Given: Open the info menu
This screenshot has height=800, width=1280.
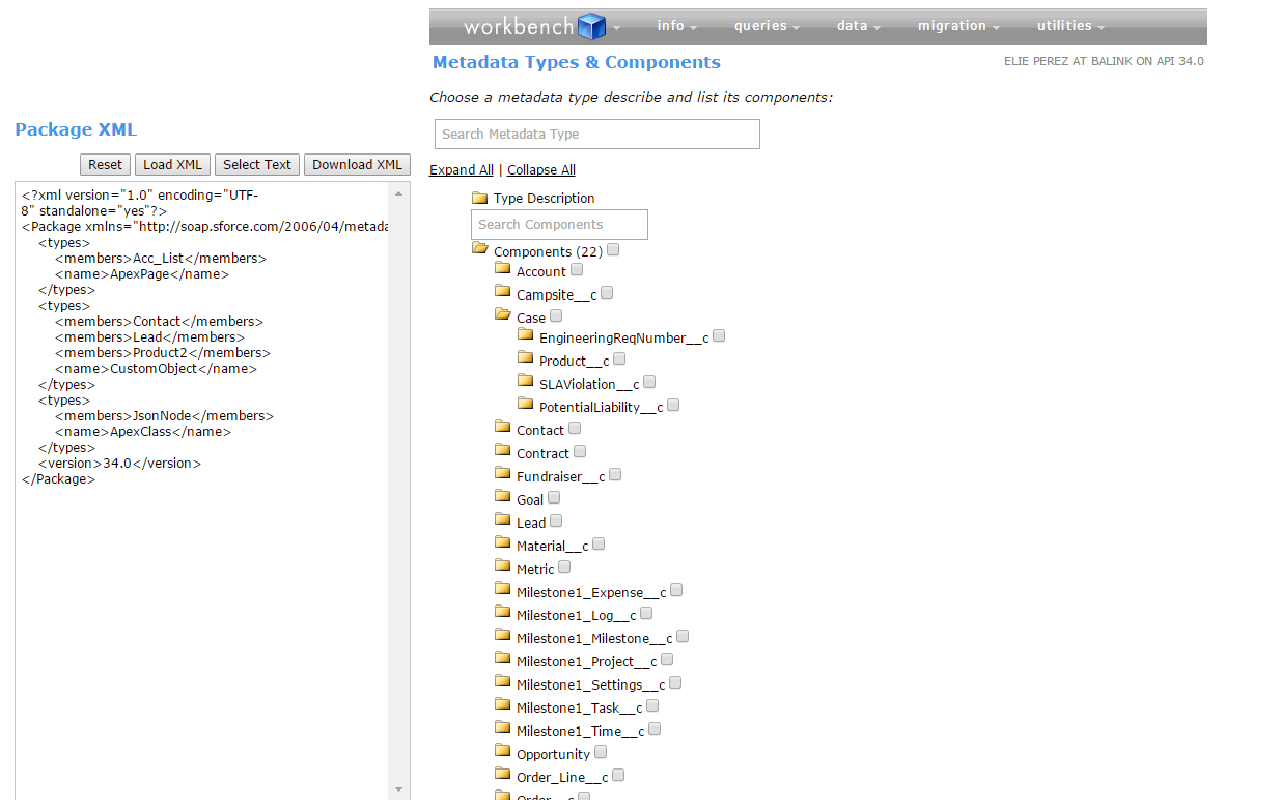Looking at the screenshot, I should coord(676,26).
